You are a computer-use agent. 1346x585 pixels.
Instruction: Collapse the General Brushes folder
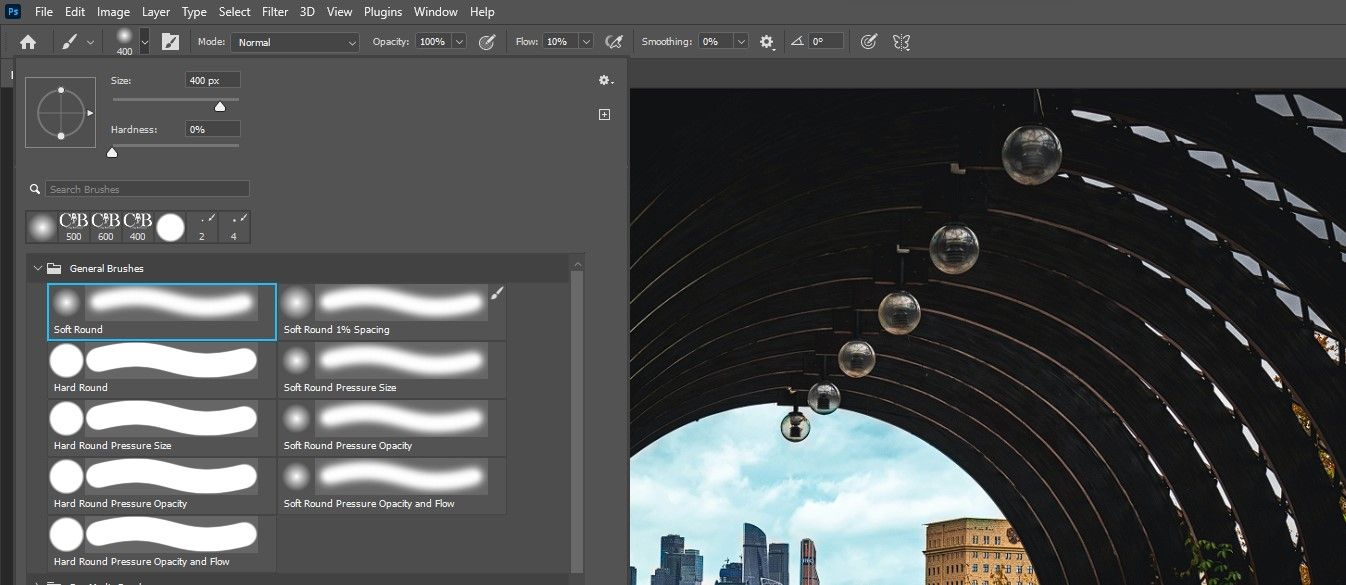click(39, 268)
